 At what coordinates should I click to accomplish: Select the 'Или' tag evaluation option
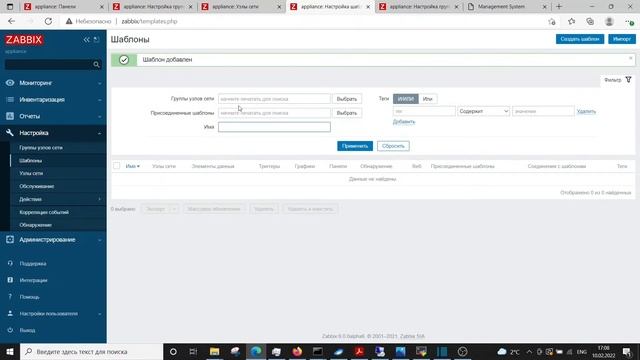[427, 99]
